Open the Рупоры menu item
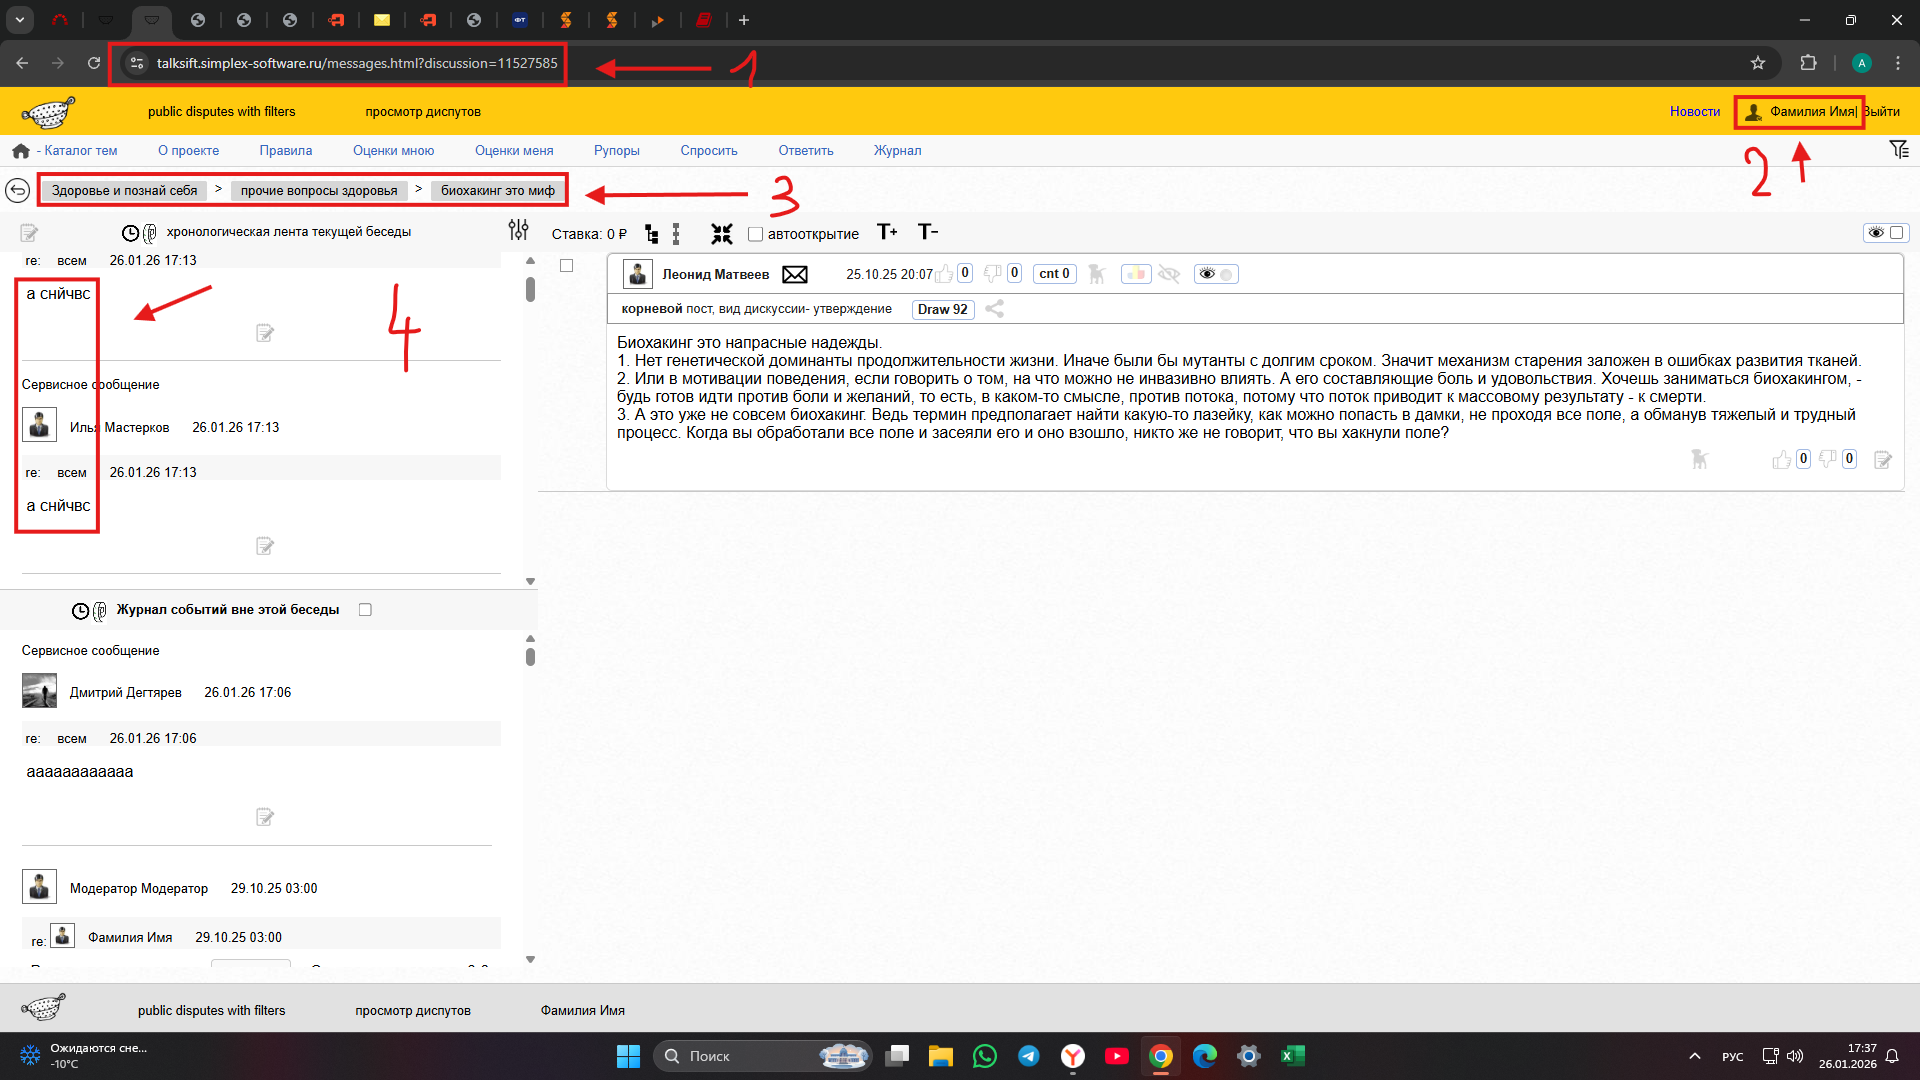The height and width of the screenshot is (1080, 1920). coord(616,151)
